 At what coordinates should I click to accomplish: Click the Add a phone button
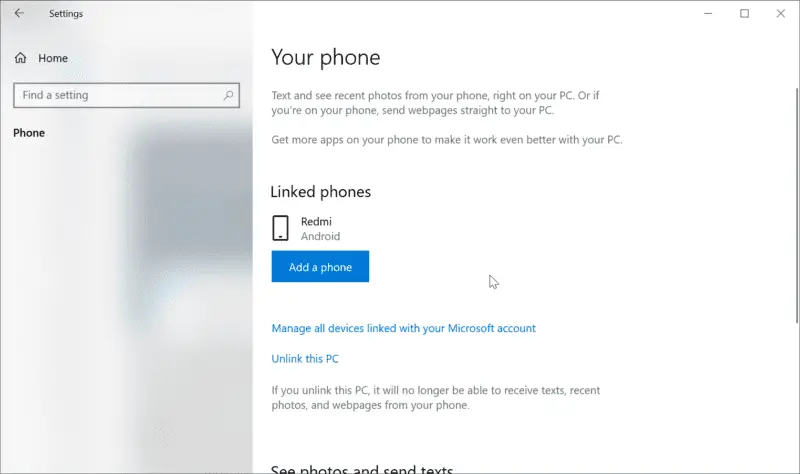pos(320,266)
